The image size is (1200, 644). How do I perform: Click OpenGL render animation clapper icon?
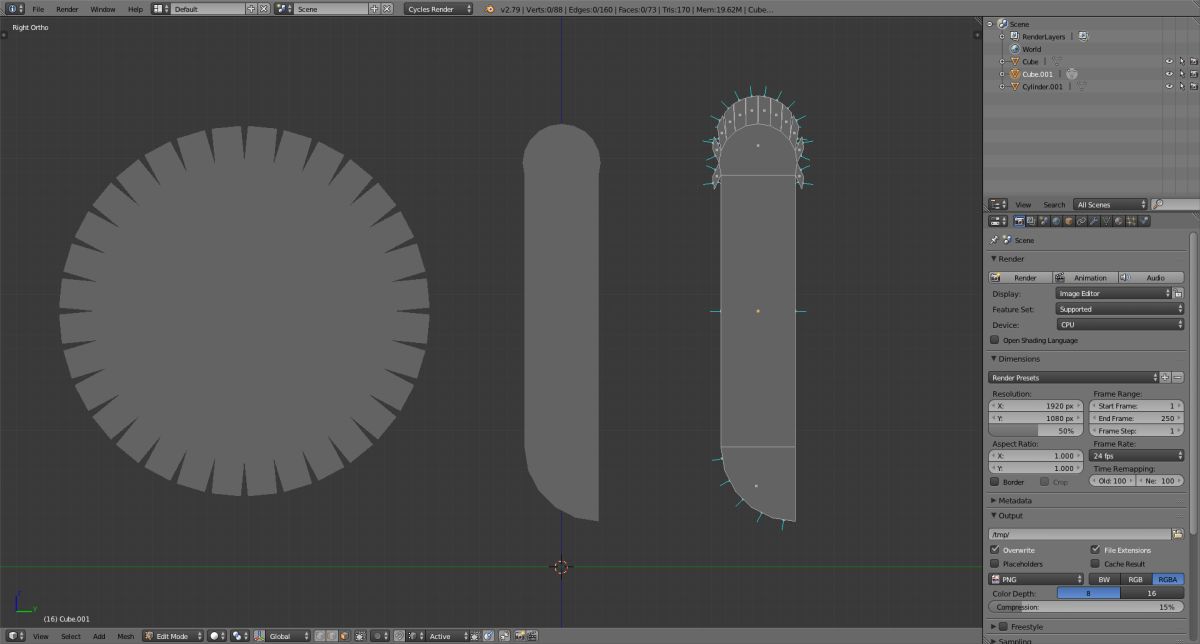click(x=532, y=636)
